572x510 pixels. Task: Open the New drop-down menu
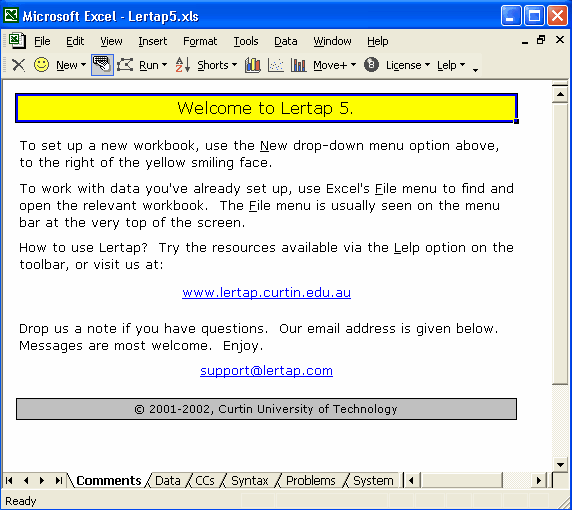pyautogui.click(x=71, y=65)
